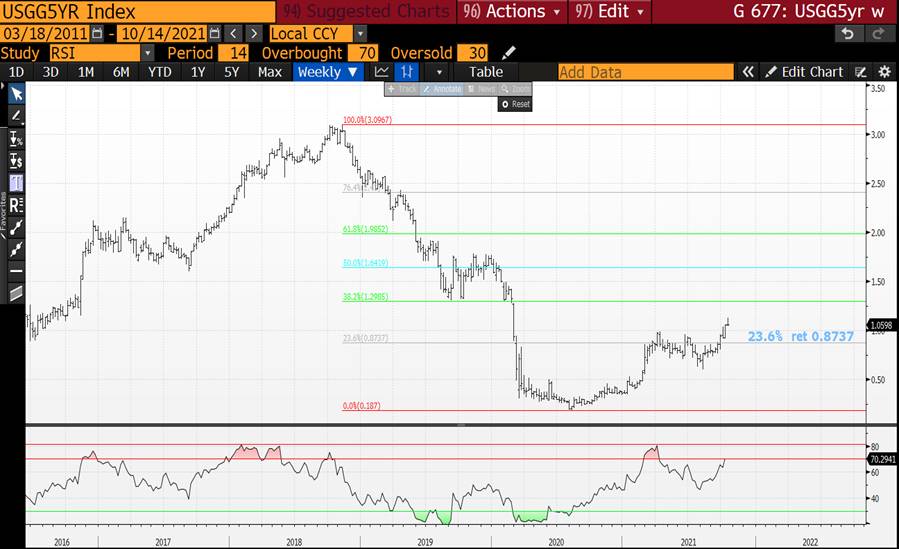Click the 100.0%(3.0967) Fibonacci label
Viewport: 899px width, 549px height.
pyautogui.click(x=367, y=120)
